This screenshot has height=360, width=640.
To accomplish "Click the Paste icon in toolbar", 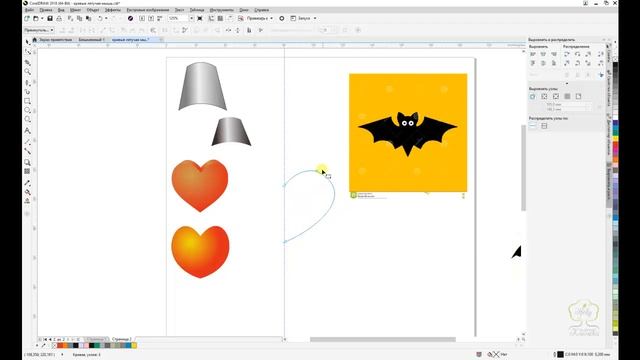I will pos(89,18).
